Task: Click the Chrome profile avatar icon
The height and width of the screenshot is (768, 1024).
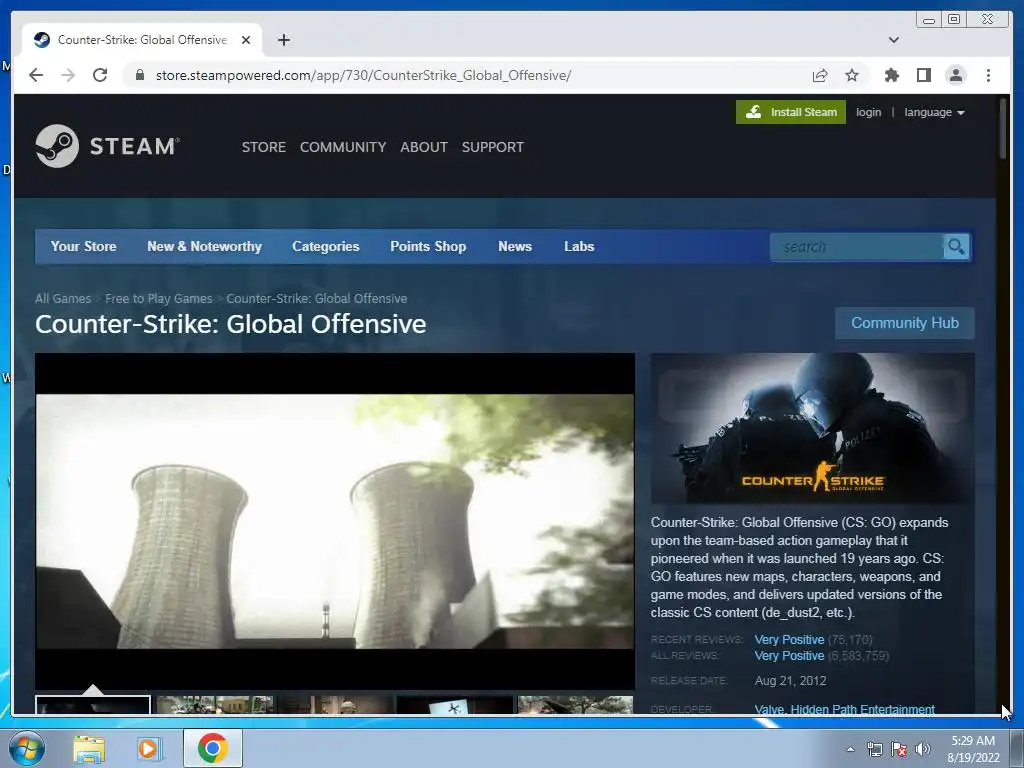Action: pyautogui.click(x=955, y=75)
